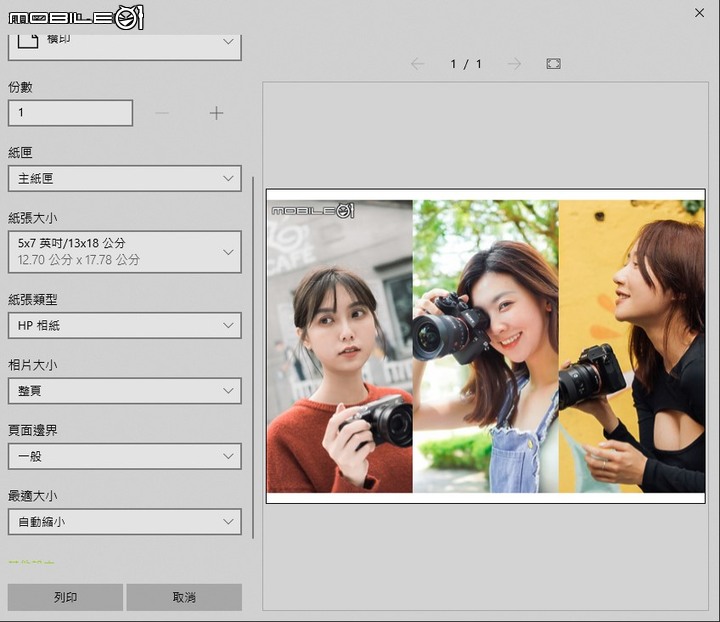
Task: Click the print preview image
Action: [486, 346]
